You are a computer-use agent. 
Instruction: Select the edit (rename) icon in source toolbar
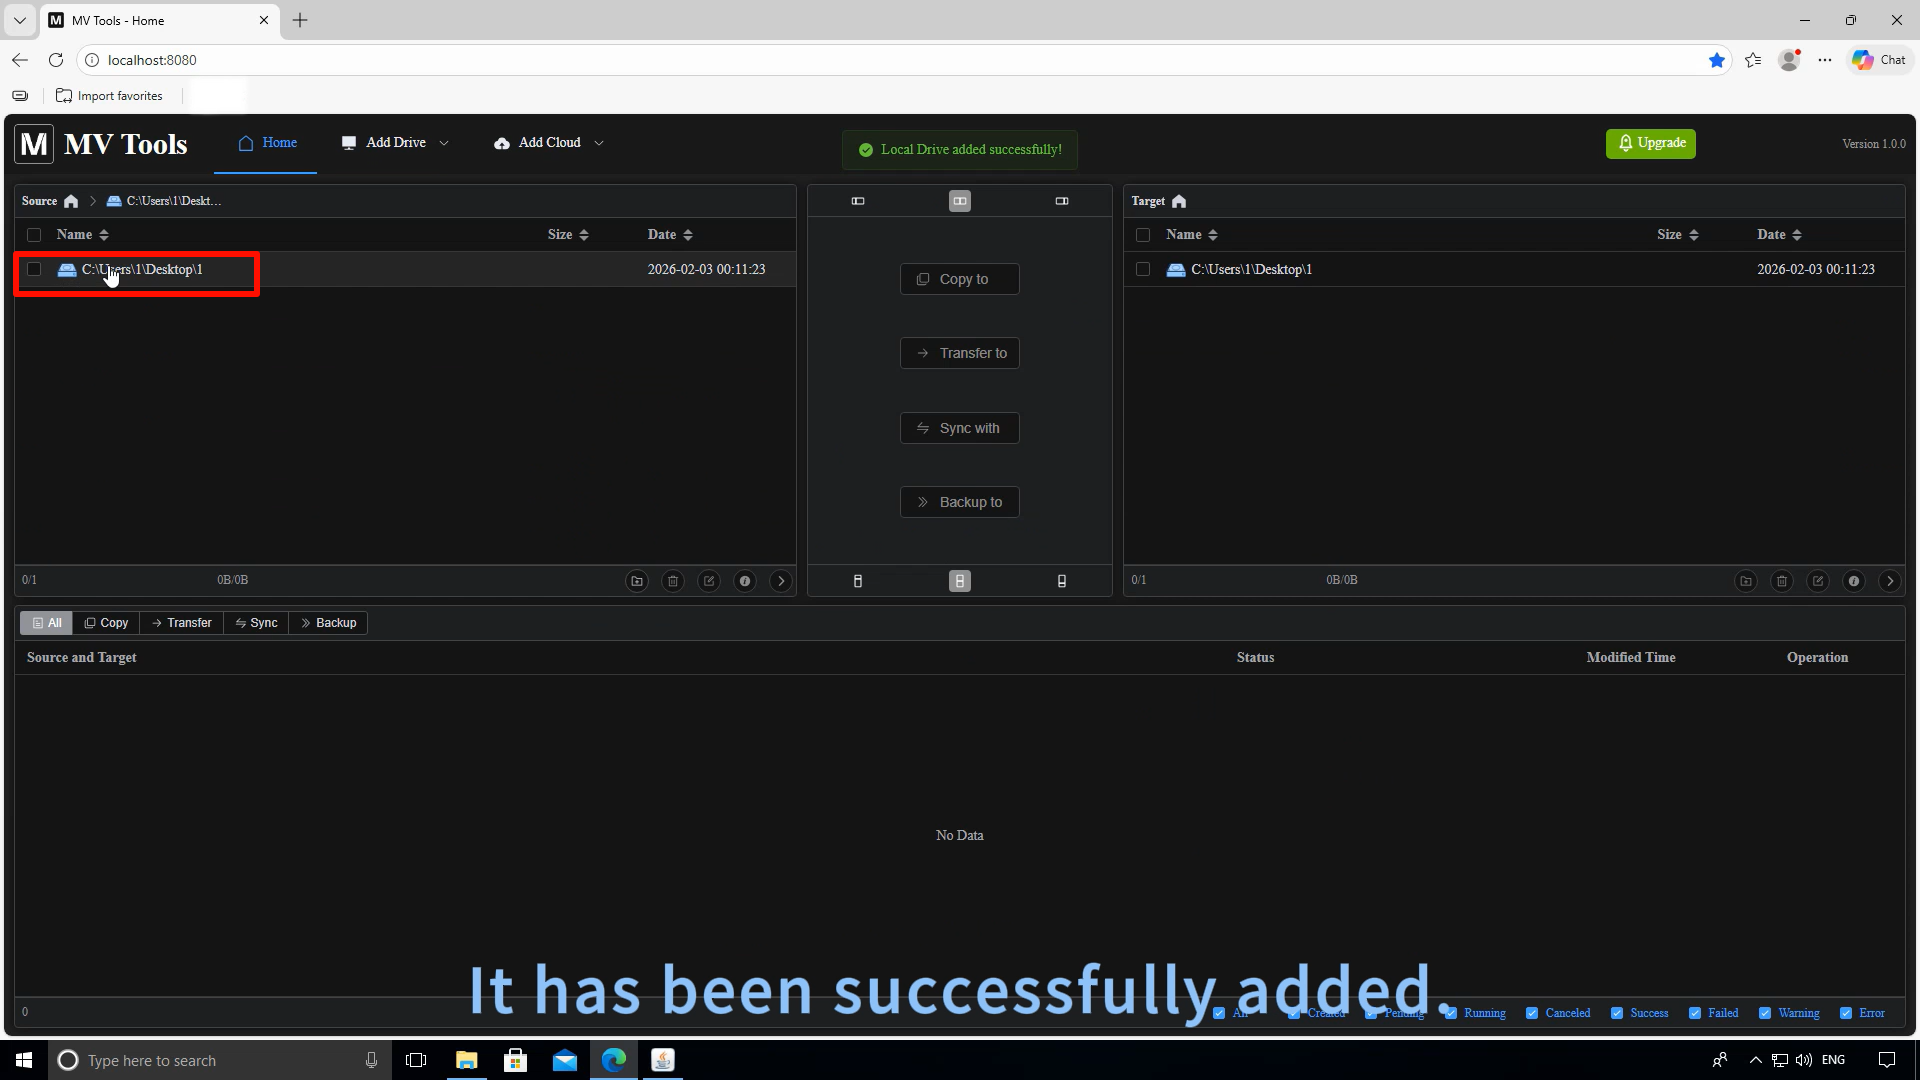(709, 580)
